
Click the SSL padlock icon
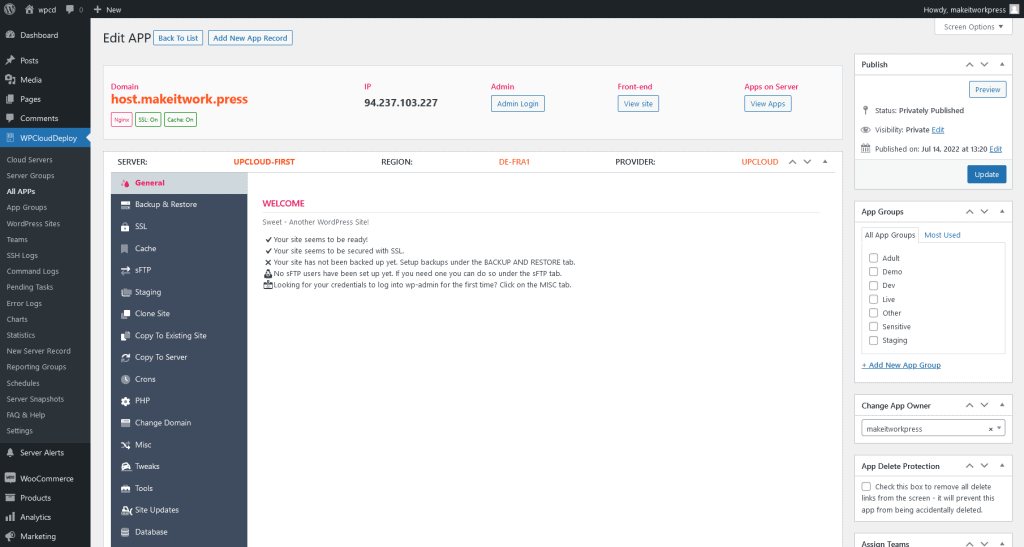click(125, 227)
